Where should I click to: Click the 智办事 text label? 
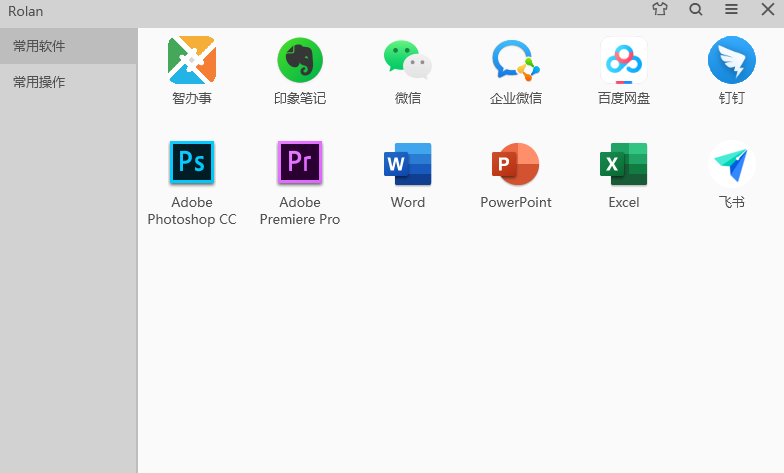pos(192,98)
